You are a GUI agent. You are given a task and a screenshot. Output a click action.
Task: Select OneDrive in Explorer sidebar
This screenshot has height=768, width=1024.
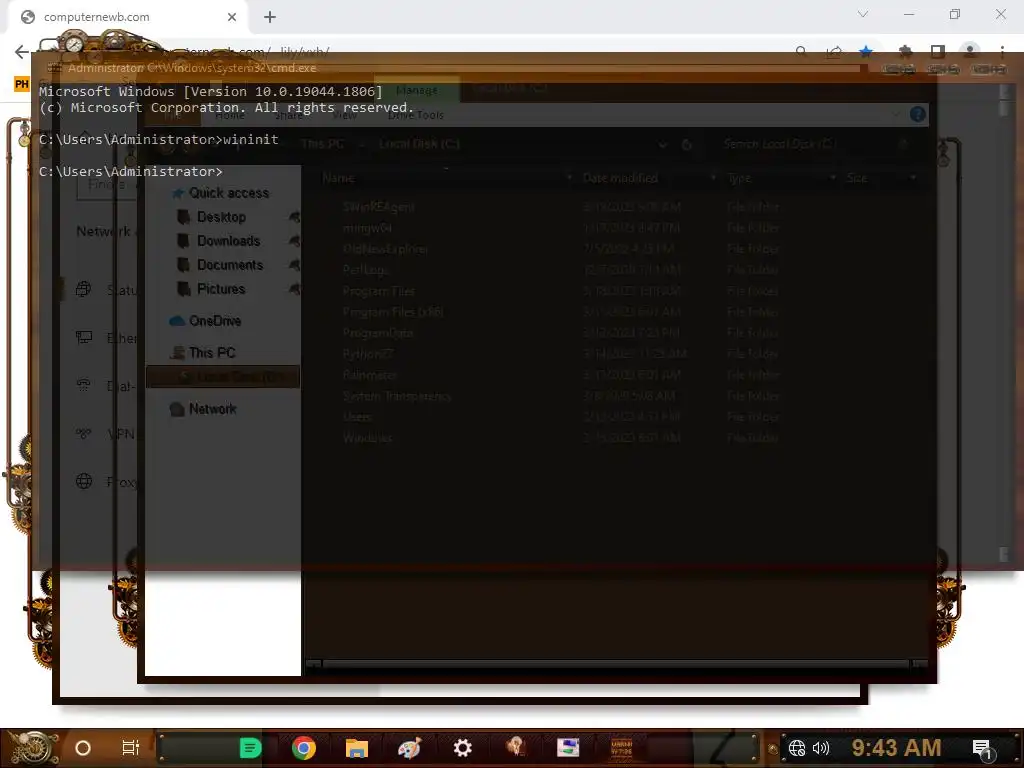pos(205,321)
